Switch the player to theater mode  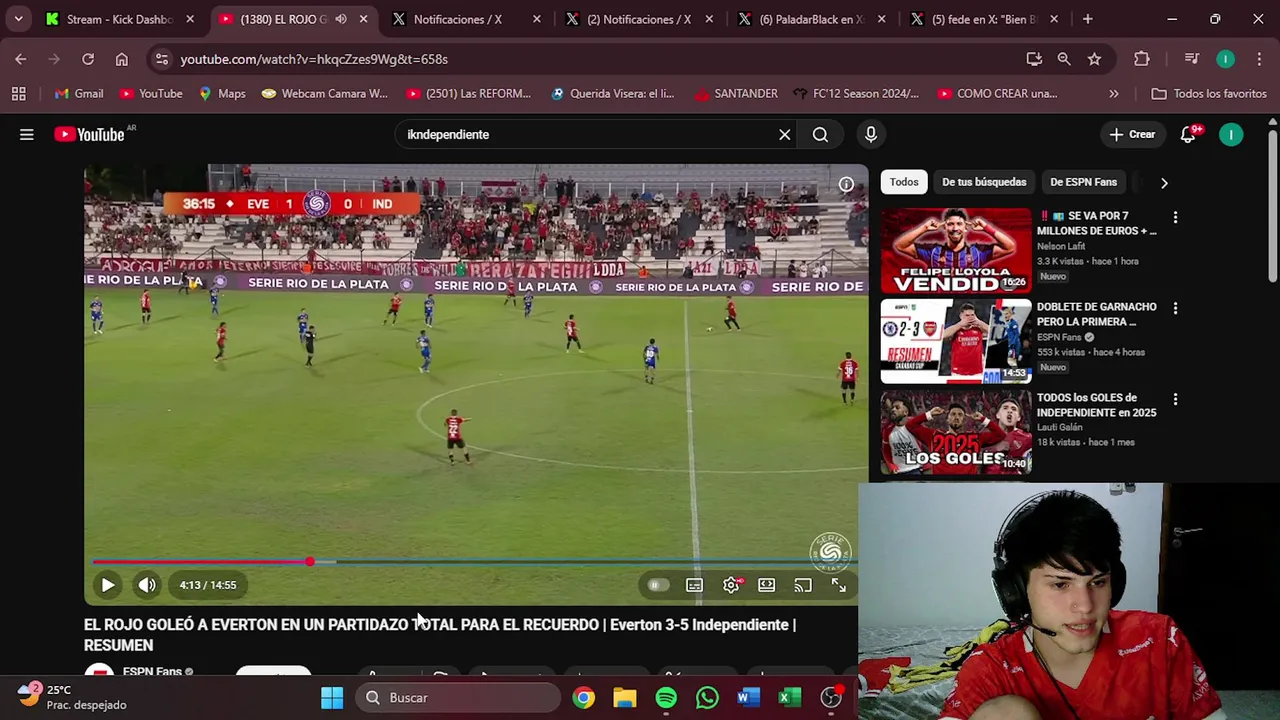[766, 585]
